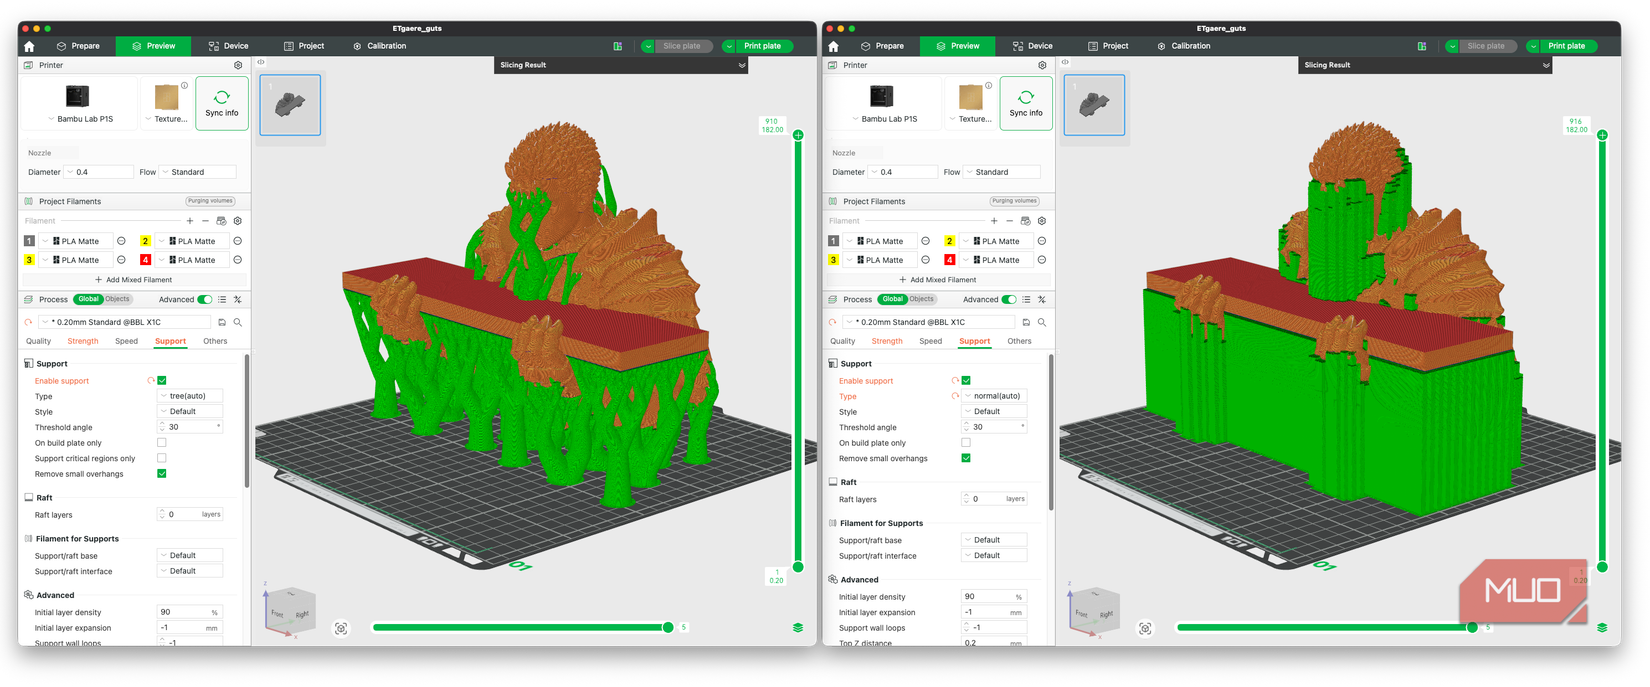Viewport: 1650px width, 687px height.
Task: Uncheck Remove small overhangs in right window
Action: pos(966,458)
